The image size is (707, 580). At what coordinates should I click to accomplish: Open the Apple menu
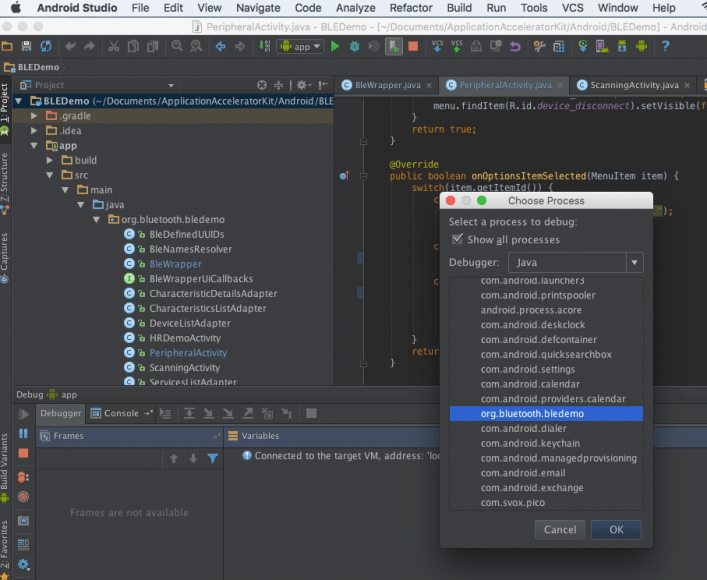[16, 8]
